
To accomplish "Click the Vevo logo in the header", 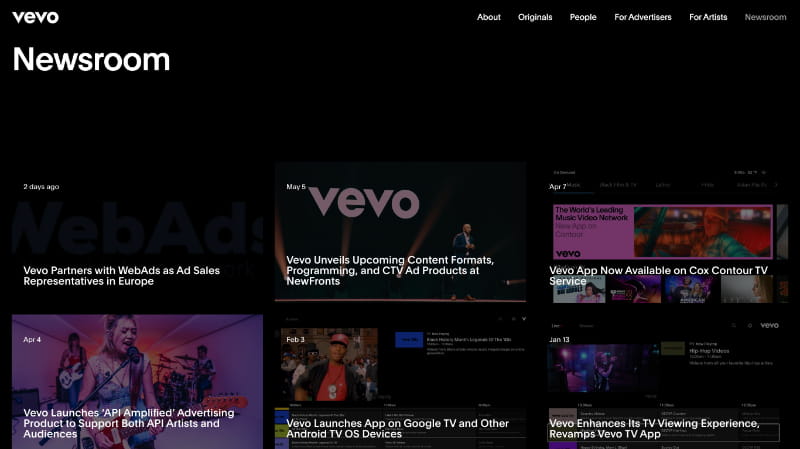I will coord(35,17).
